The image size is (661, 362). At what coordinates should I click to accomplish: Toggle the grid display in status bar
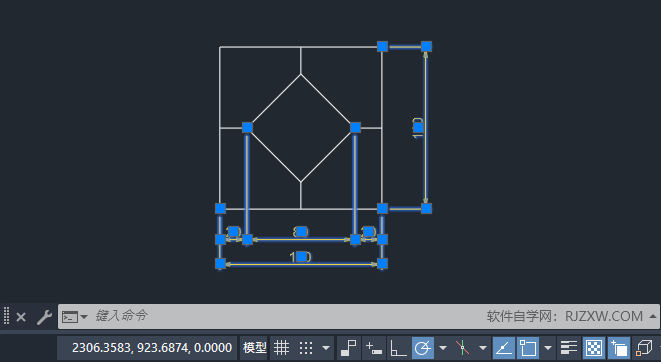(x=281, y=348)
